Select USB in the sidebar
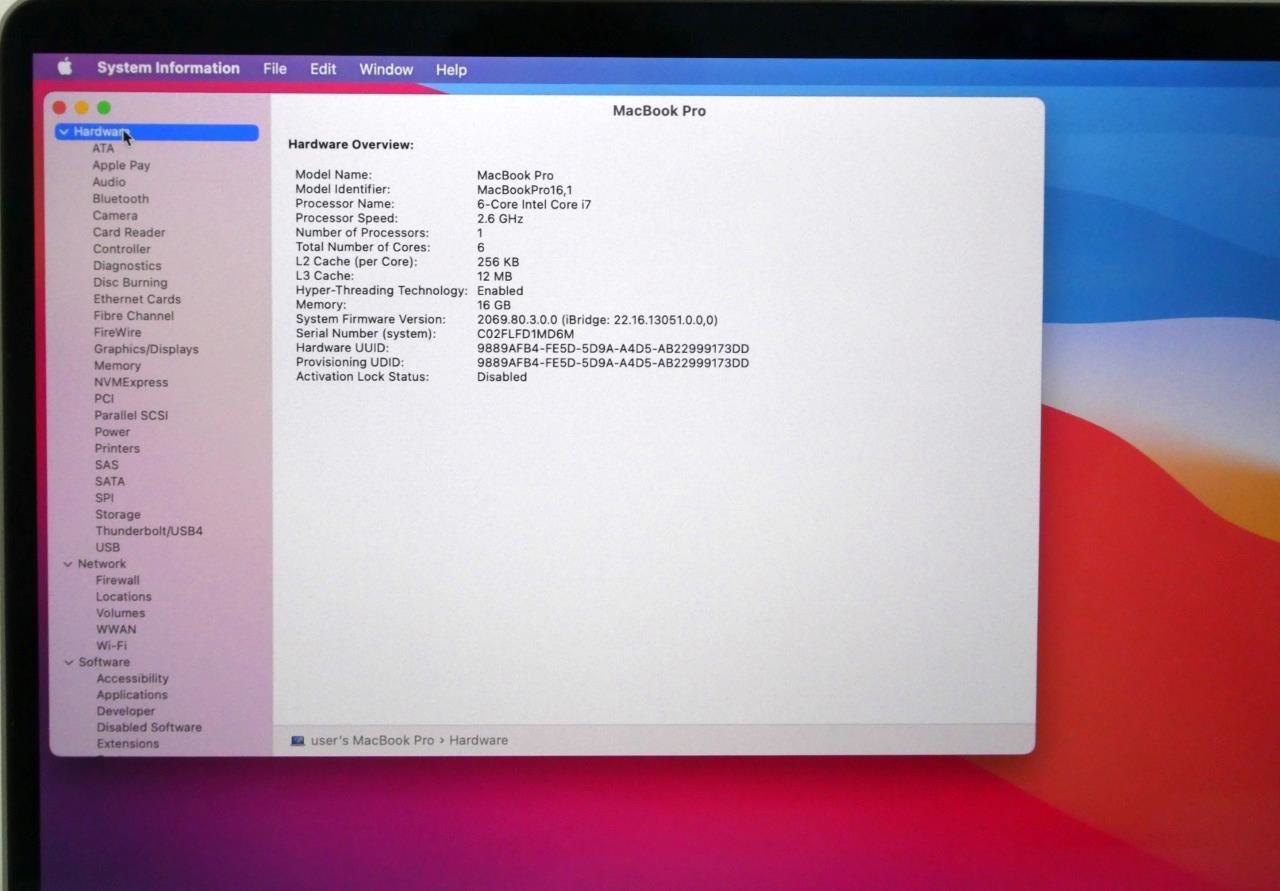The image size is (1280, 891). click(x=108, y=547)
